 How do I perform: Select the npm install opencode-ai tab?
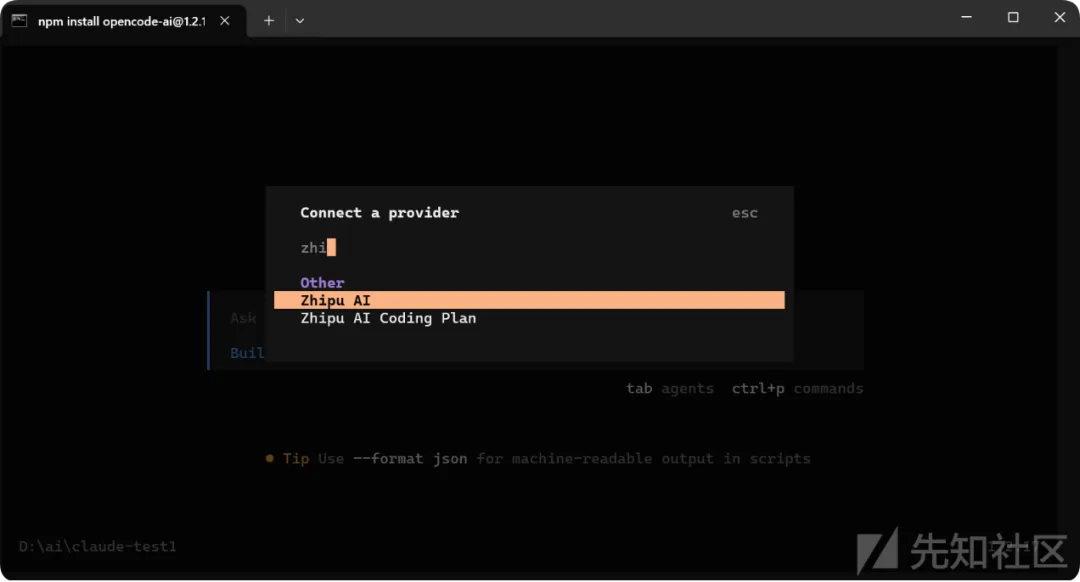[124, 21]
